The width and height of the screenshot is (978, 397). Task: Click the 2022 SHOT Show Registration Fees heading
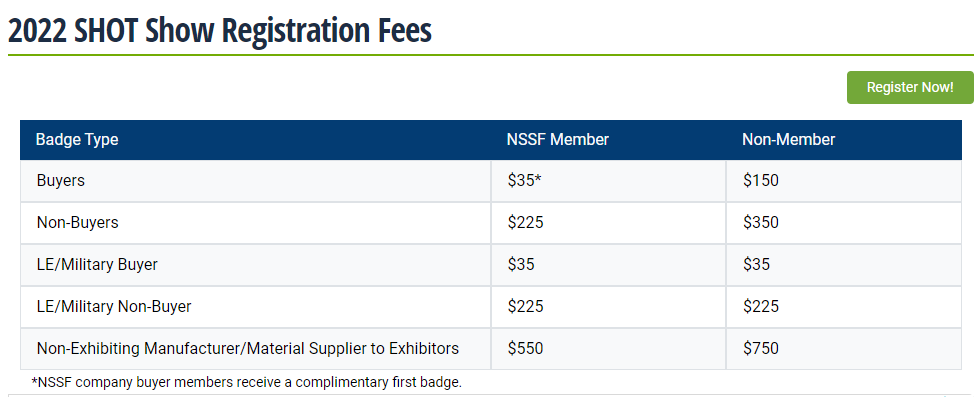click(x=220, y=31)
